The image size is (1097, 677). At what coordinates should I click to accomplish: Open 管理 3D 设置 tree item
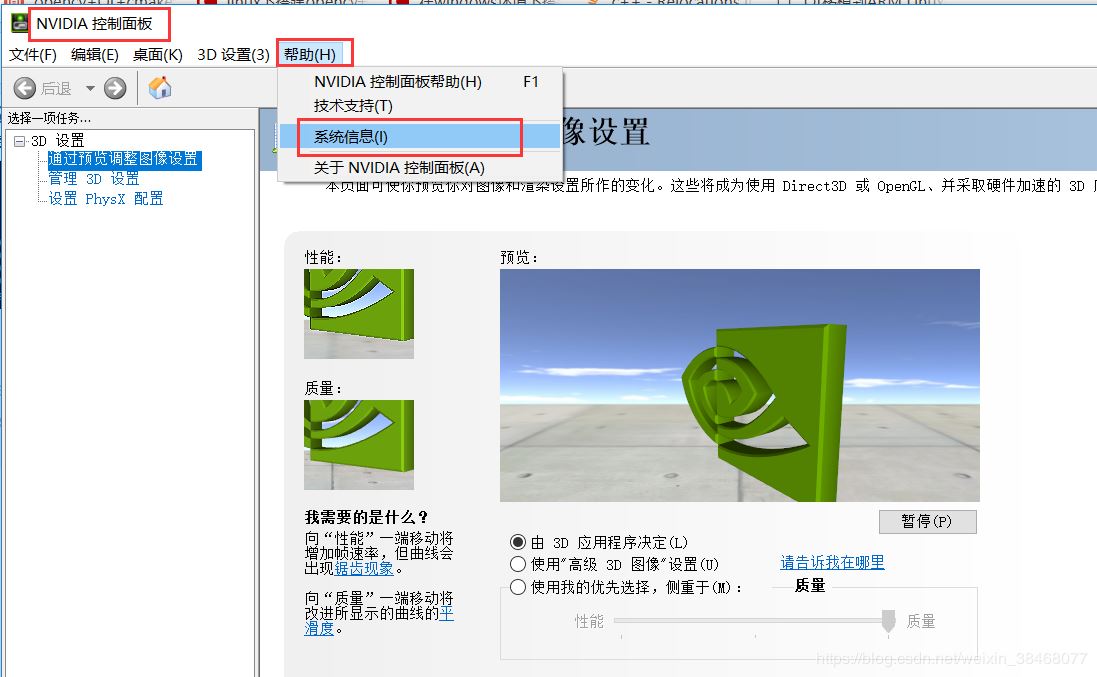[94, 179]
